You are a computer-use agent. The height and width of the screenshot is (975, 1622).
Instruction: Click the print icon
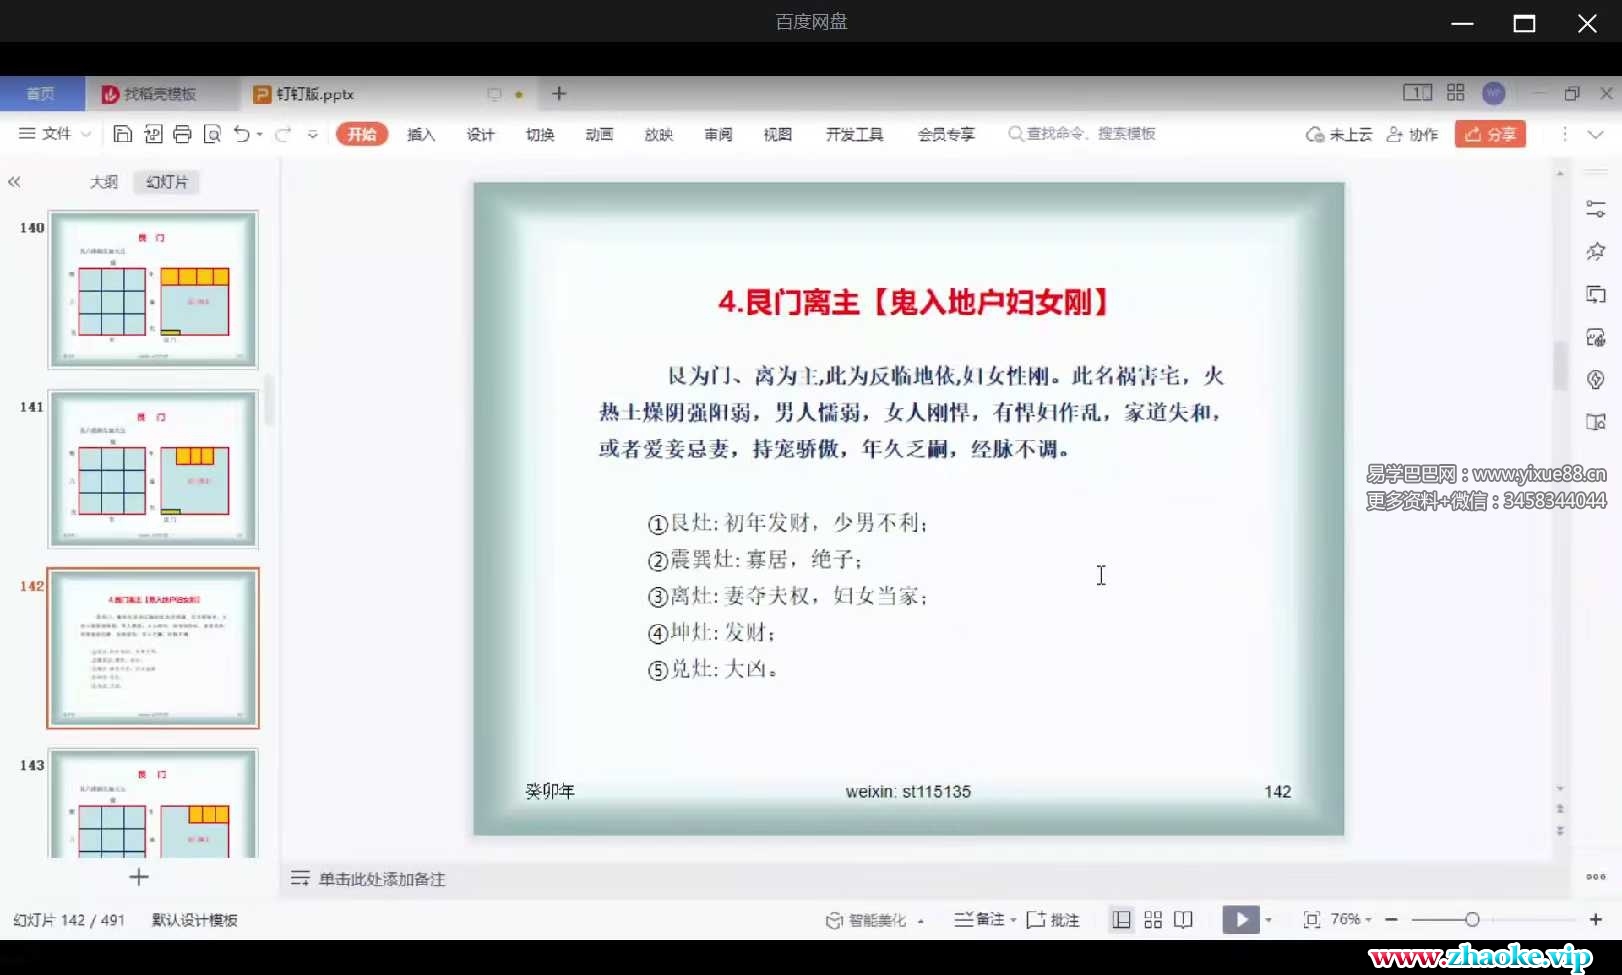point(182,134)
